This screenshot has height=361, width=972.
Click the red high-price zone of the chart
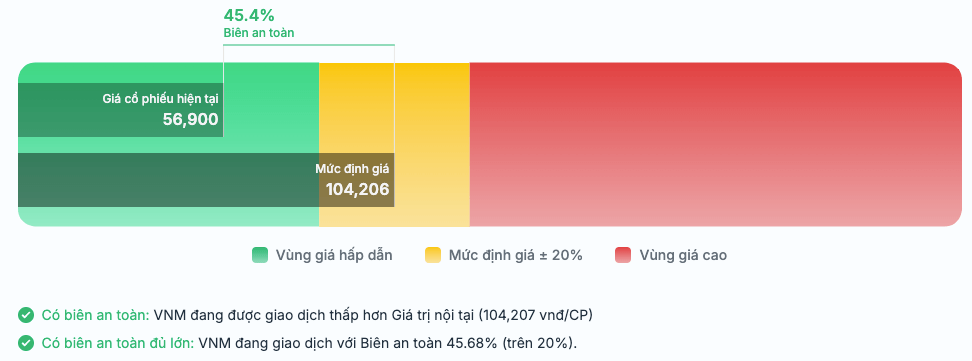[x=715, y=144]
